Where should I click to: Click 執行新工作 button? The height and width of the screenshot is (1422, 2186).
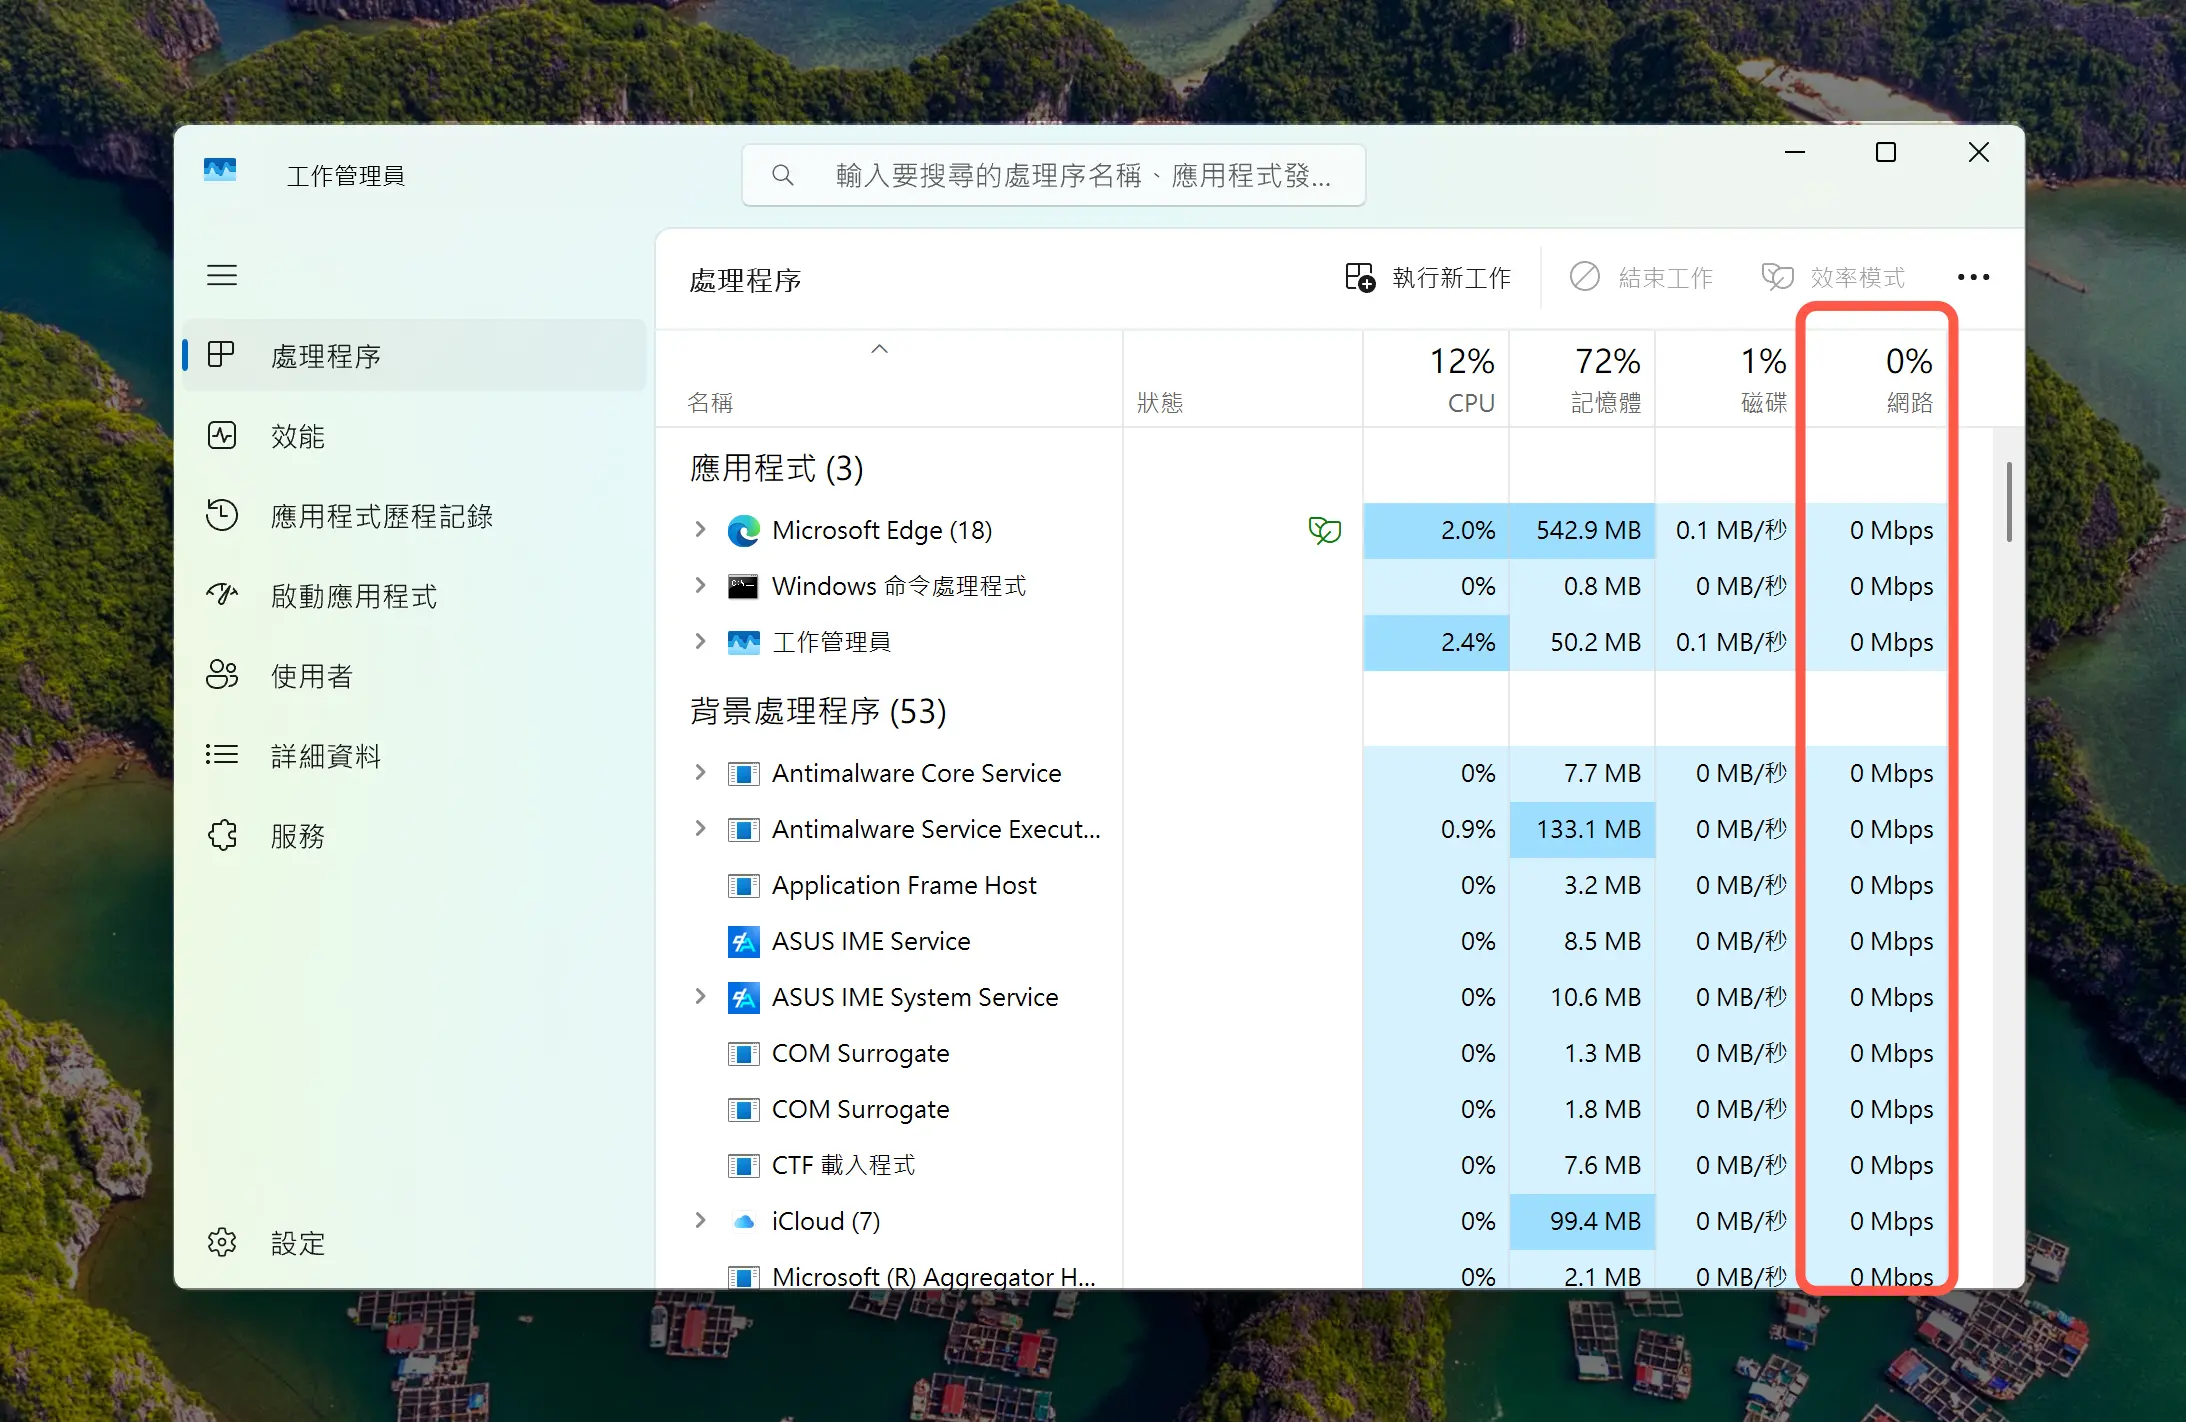(x=1428, y=277)
